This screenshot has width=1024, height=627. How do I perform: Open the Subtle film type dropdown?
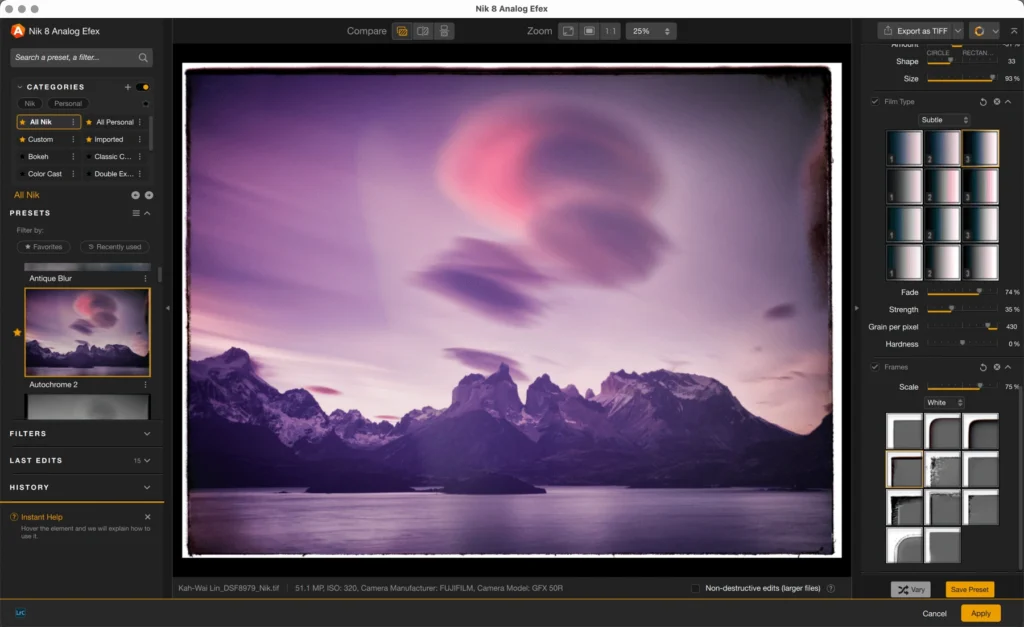[x=943, y=120]
